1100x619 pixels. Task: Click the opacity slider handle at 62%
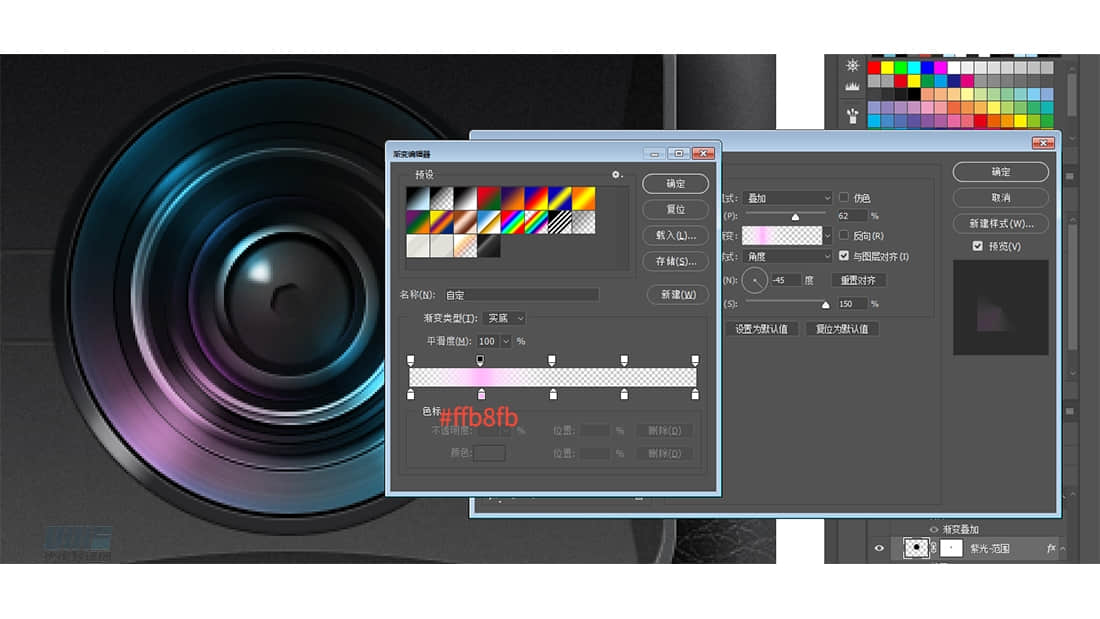[795, 217]
